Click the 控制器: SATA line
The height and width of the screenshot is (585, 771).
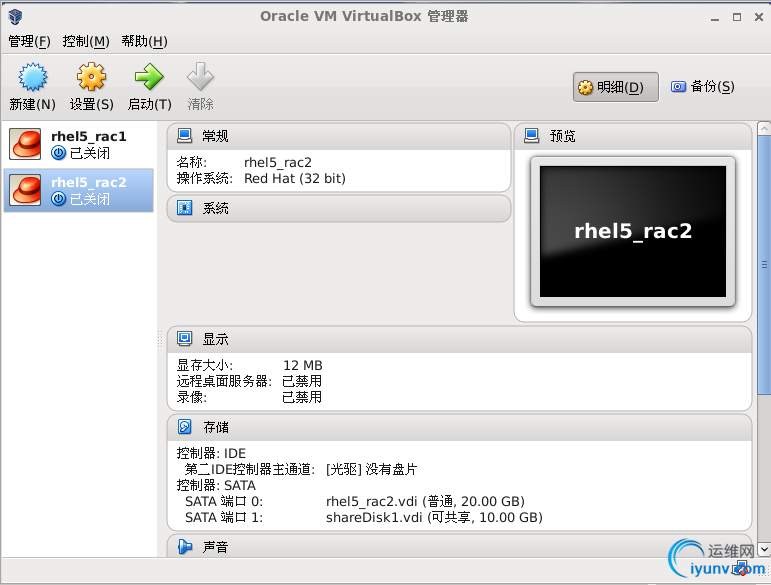216,485
